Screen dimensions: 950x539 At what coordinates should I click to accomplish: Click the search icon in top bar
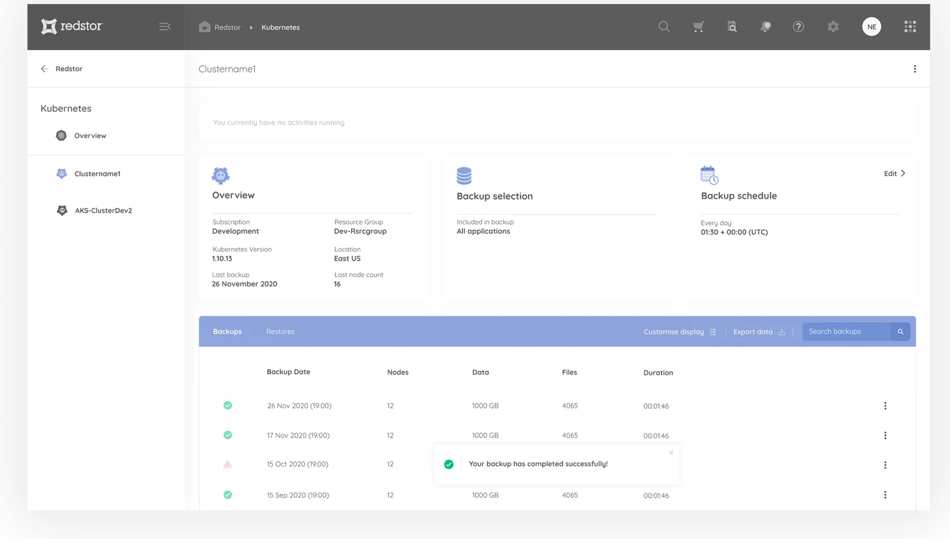(664, 27)
